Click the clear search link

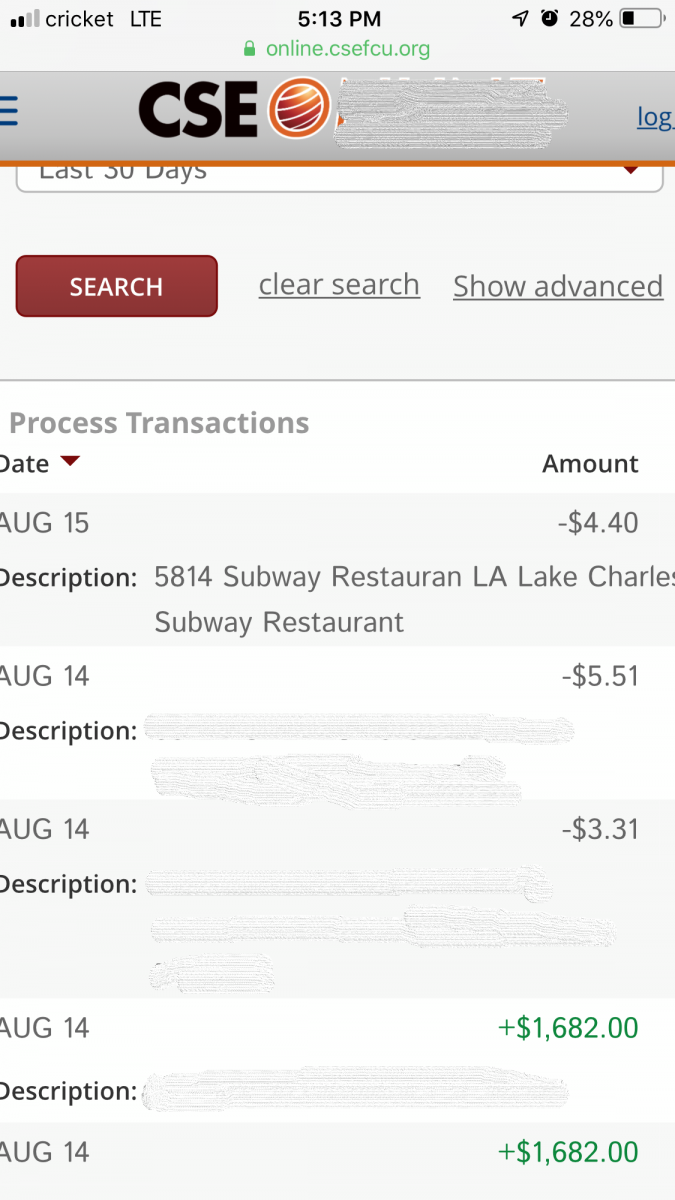point(339,285)
